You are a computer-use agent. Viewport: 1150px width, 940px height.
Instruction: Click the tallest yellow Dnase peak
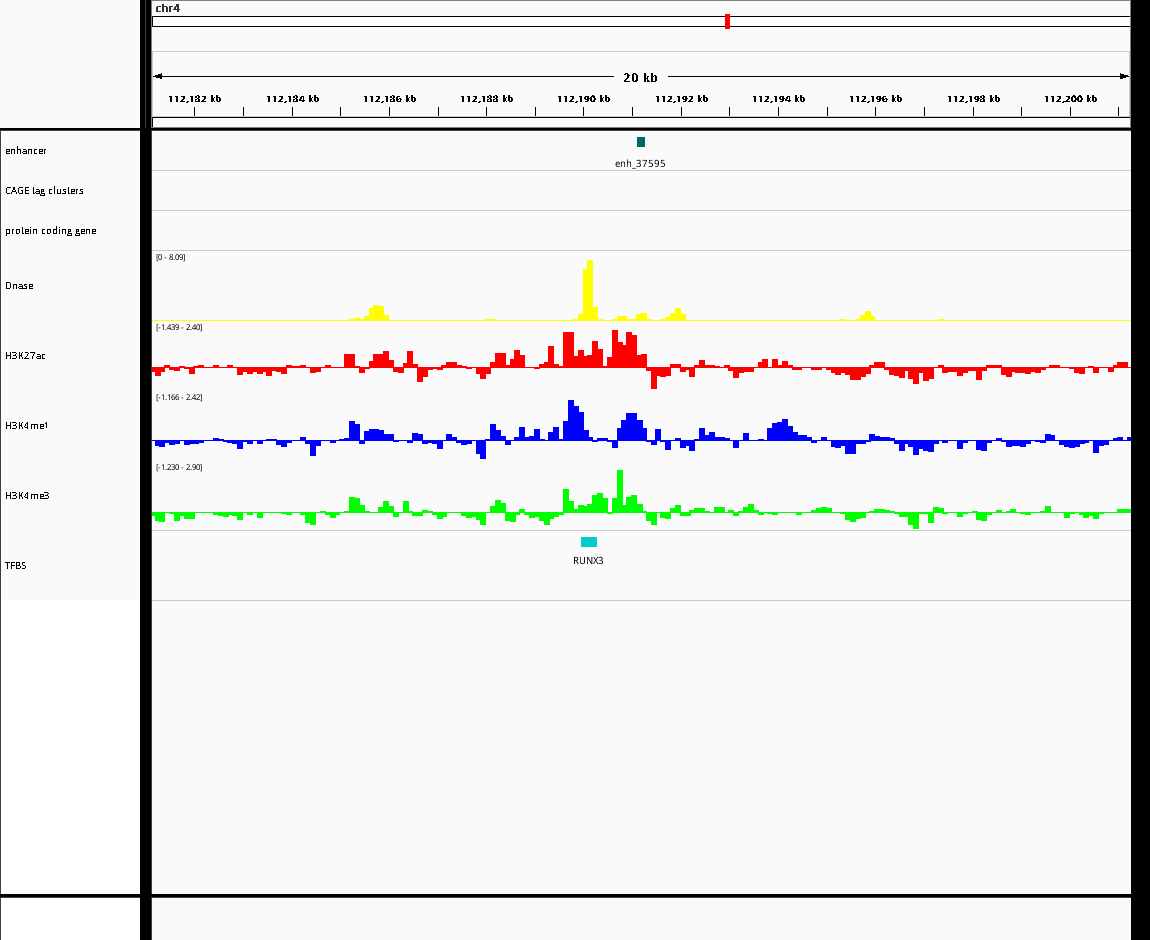coord(588,290)
